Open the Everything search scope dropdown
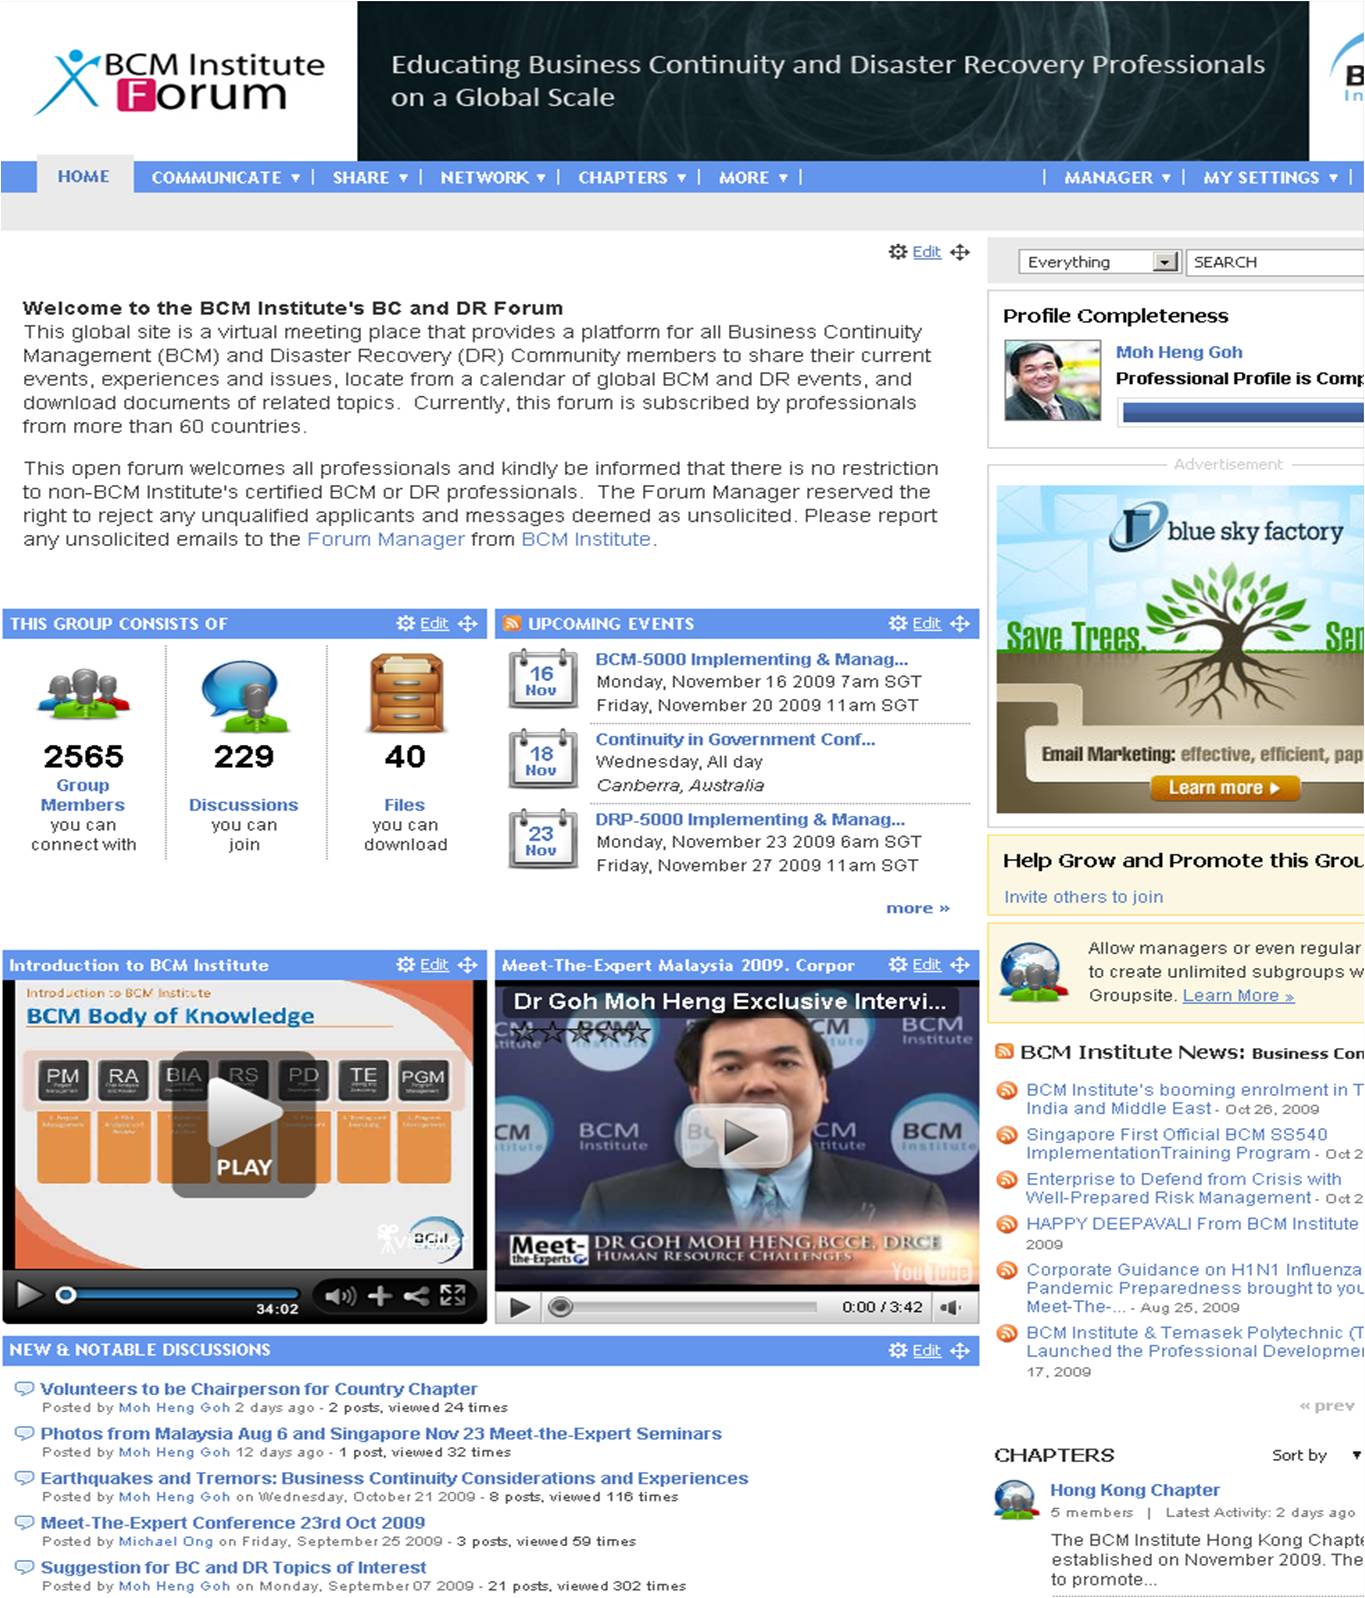1365x1598 pixels. click(1099, 262)
